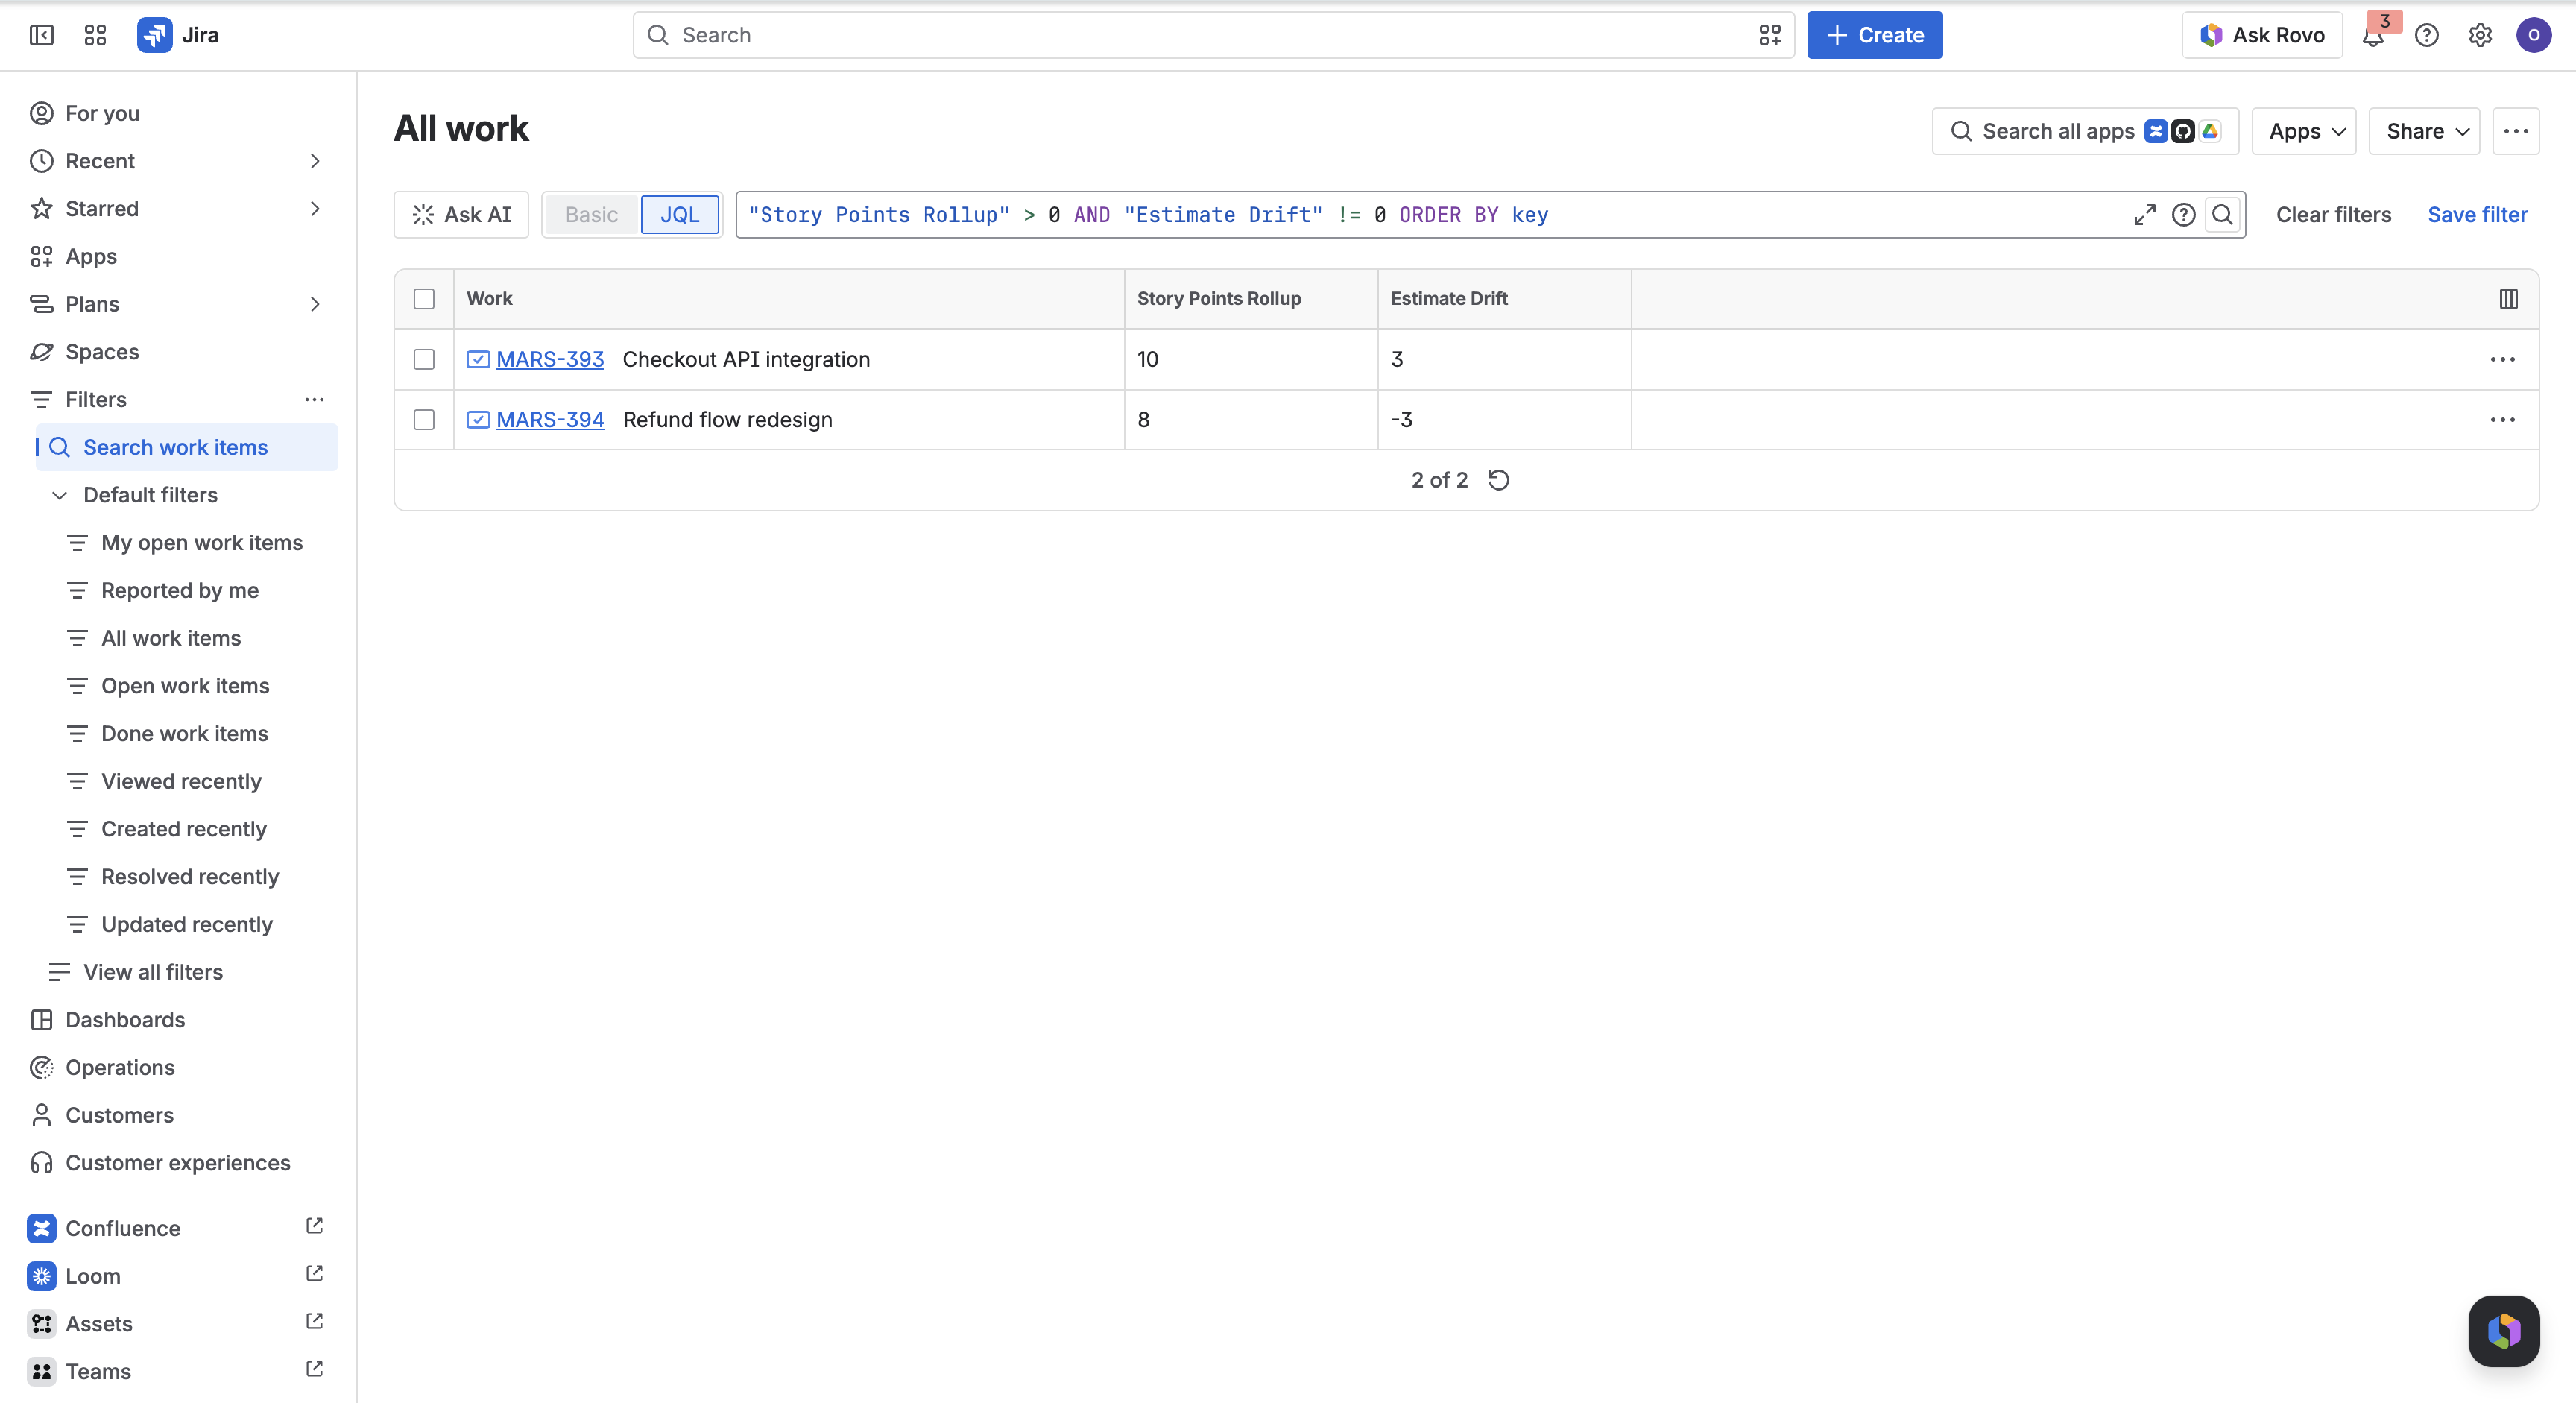Collapse the Default filters group

pyautogui.click(x=60, y=495)
